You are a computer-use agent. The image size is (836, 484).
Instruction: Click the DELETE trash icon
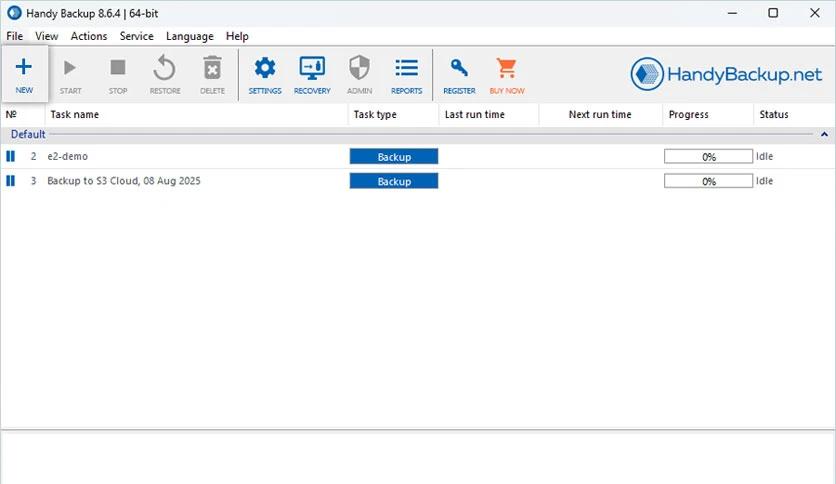pos(212,68)
